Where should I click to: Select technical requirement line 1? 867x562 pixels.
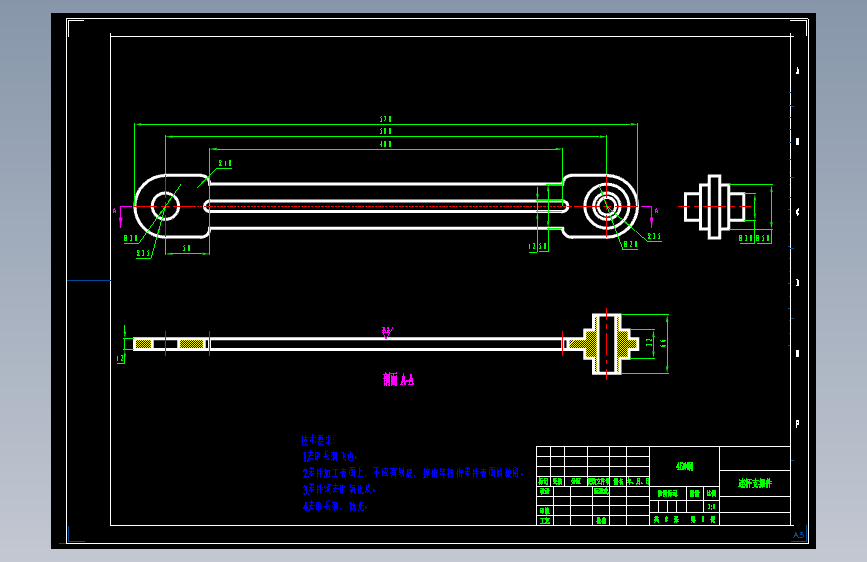click(x=330, y=456)
